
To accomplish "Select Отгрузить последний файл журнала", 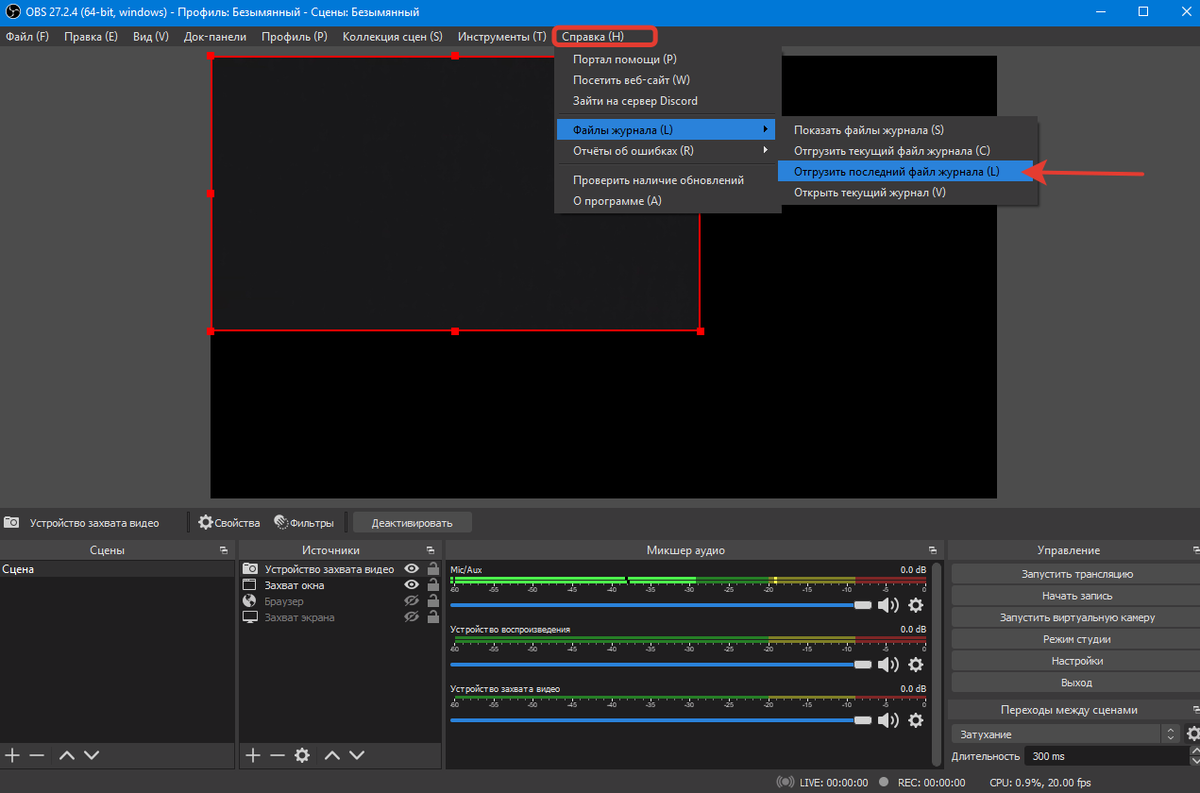I will pos(896,171).
